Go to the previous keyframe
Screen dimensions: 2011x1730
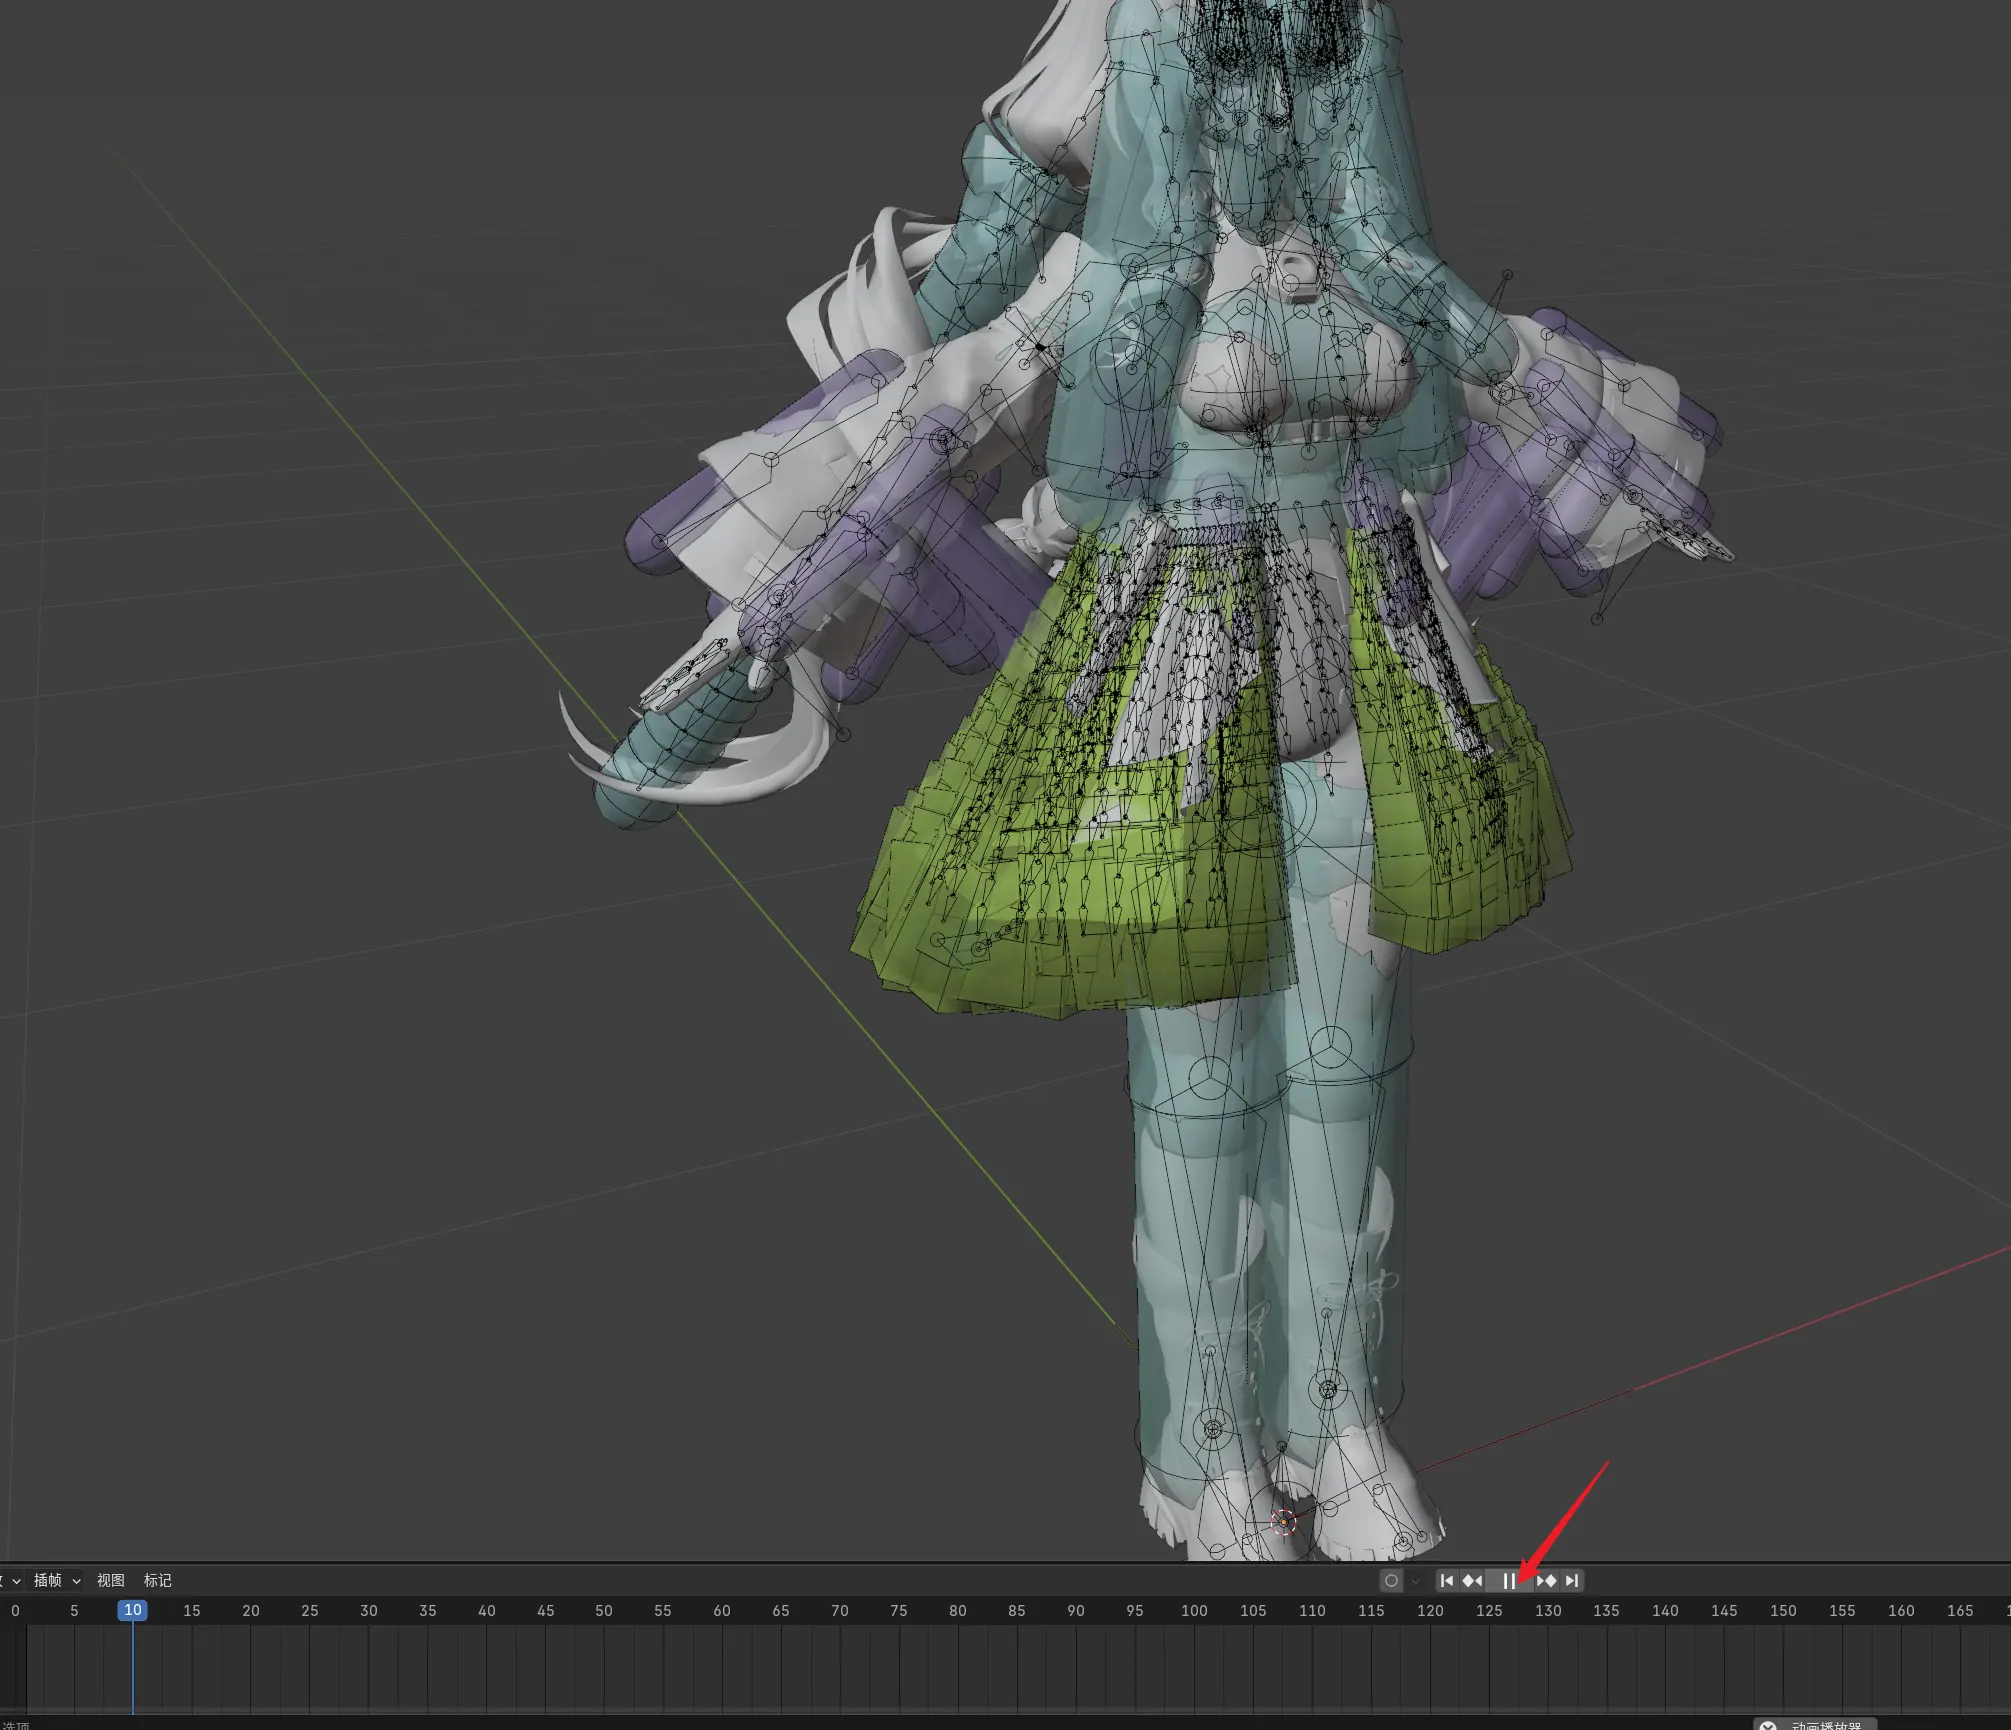click(x=1472, y=1581)
